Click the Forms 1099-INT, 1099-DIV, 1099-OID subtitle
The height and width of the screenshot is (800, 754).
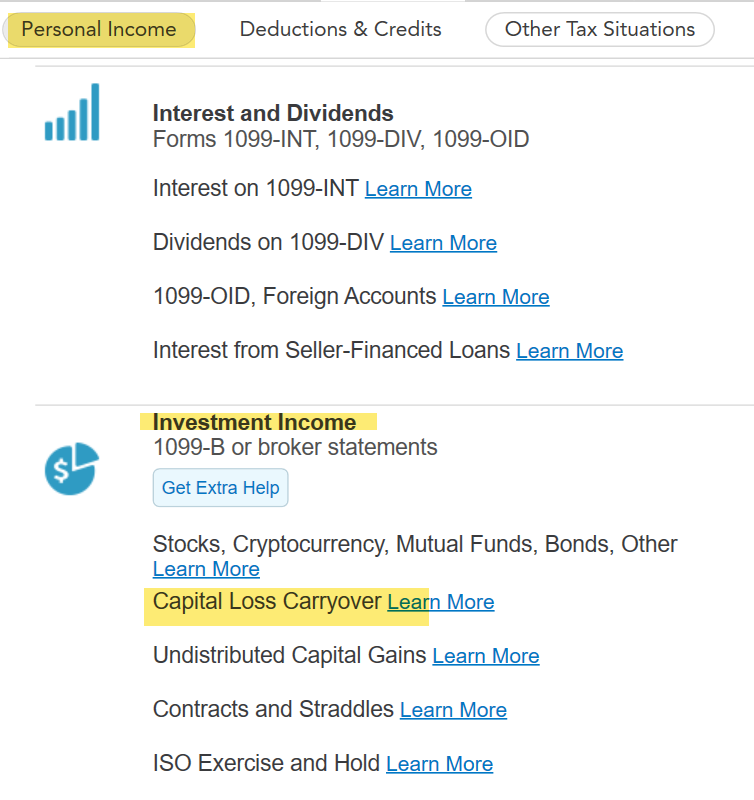coord(340,139)
